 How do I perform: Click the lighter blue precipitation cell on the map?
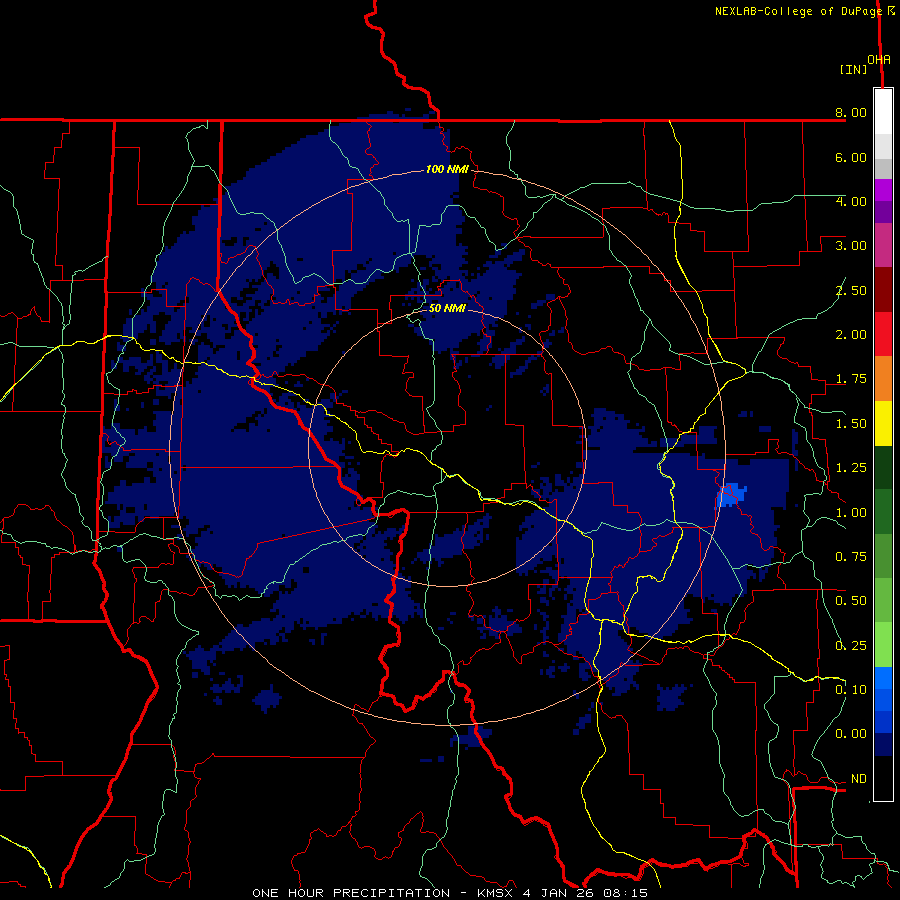pos(731,494)
